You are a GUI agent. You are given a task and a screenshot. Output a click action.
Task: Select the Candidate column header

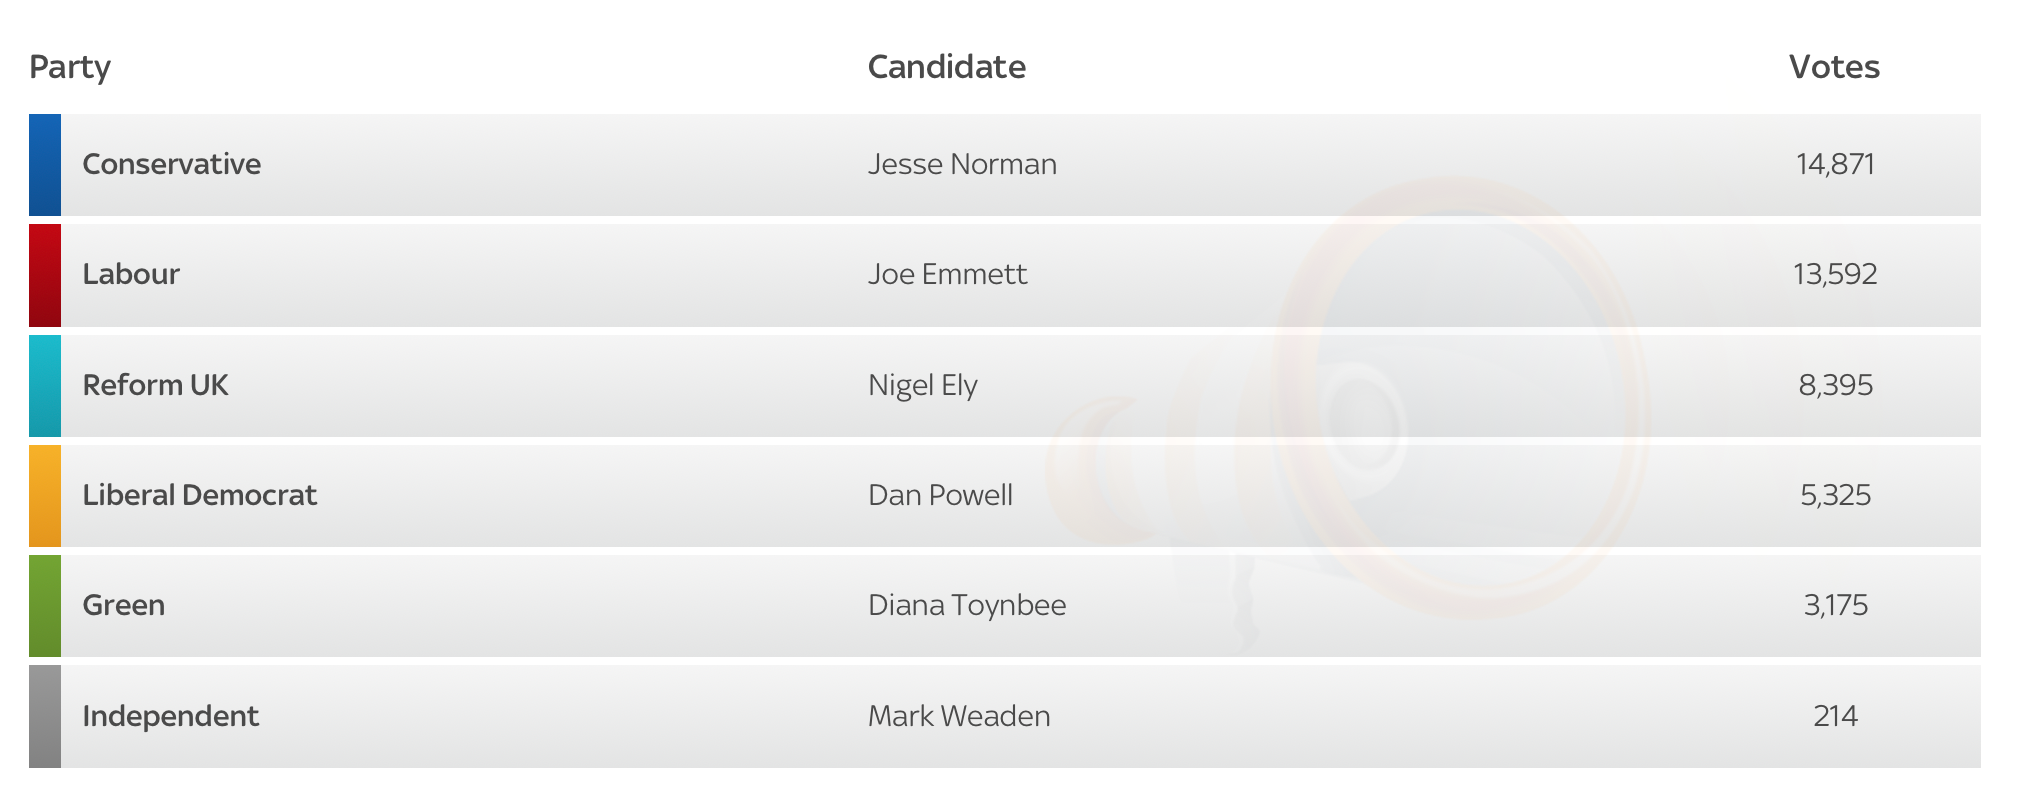coord(946,67)
